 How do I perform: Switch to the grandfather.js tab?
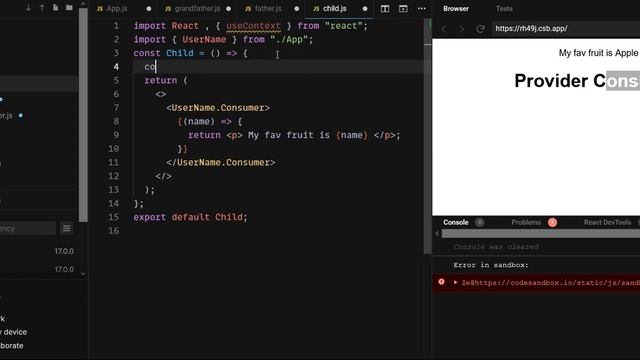pos(198,9)
